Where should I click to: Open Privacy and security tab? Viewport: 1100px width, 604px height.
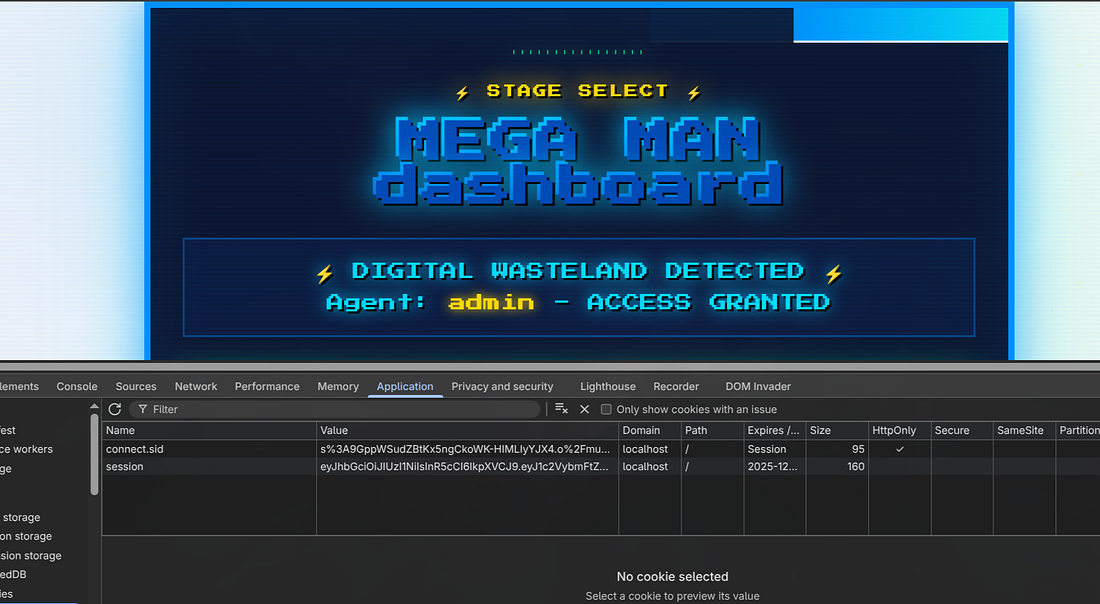502,387
